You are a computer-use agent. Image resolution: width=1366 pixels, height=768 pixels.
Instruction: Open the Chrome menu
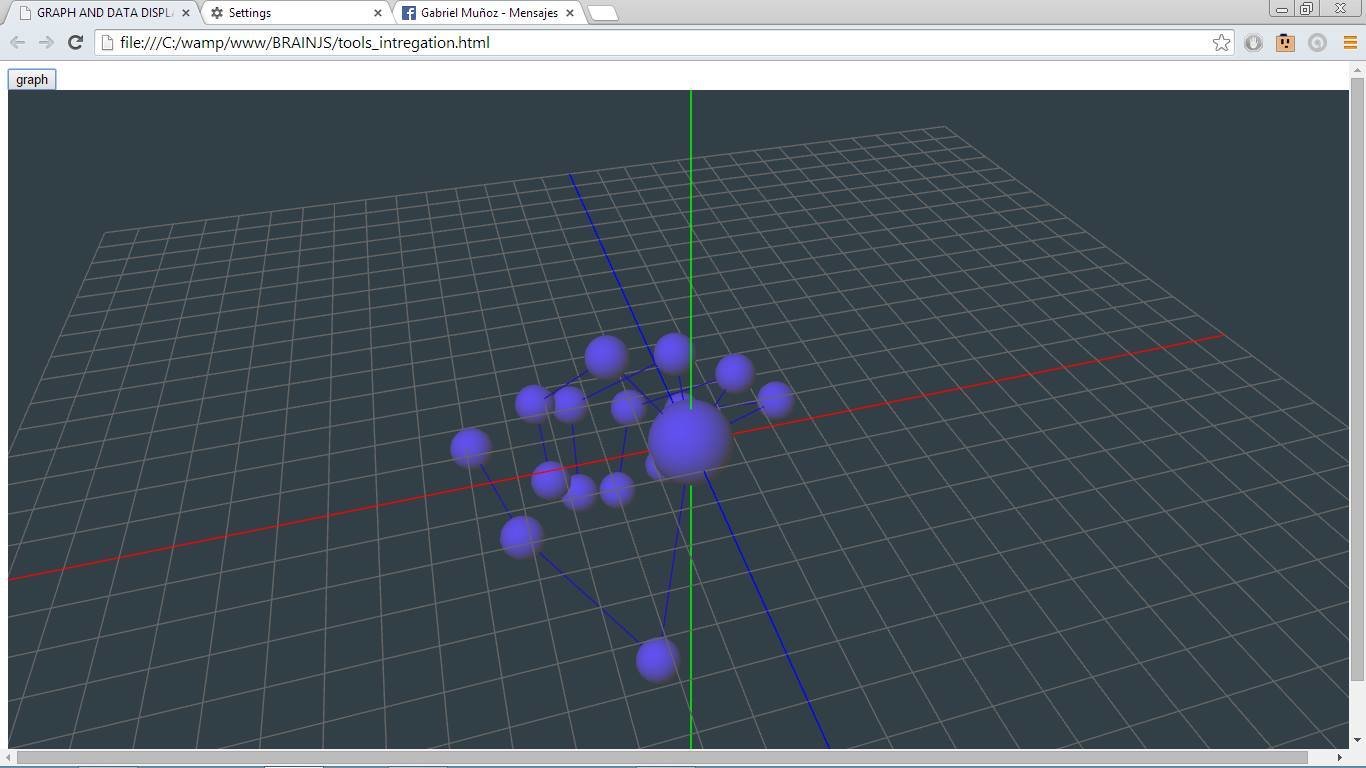point(1349,42)
